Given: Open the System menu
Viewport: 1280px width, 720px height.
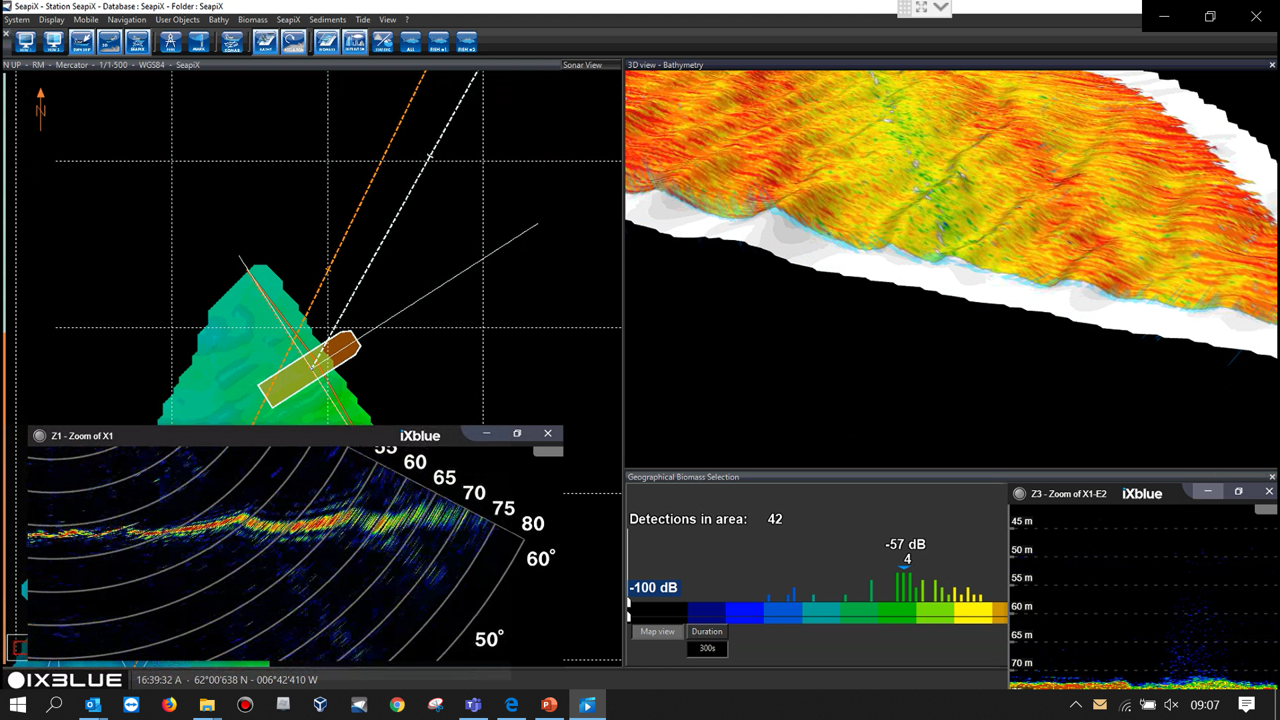Looking at the screenshot, I should click(17, 20).
